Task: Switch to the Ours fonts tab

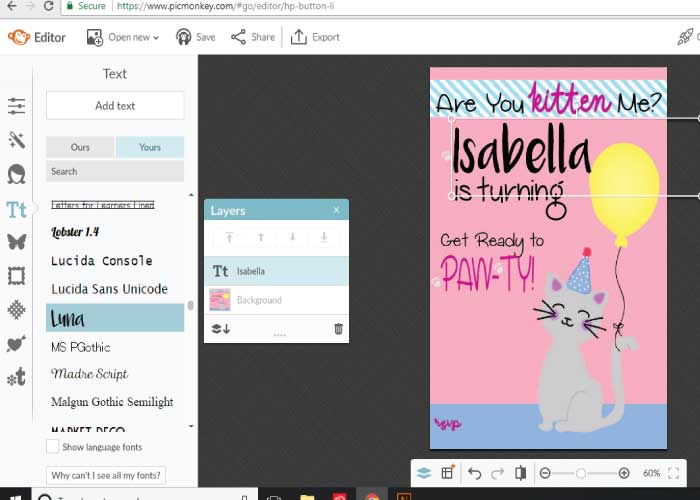Action: (x=80, y=147)
